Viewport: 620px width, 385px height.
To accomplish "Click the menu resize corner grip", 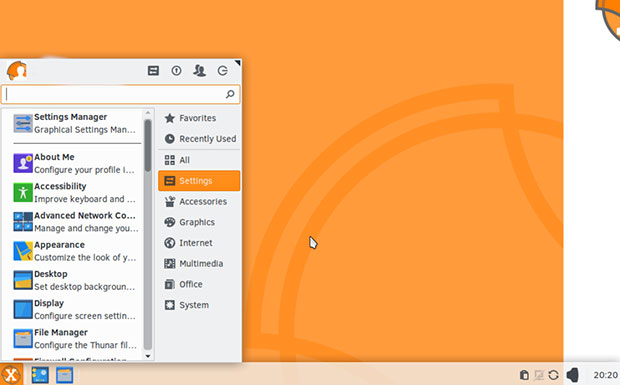I will pyautogui.click(x=237, y=63).
